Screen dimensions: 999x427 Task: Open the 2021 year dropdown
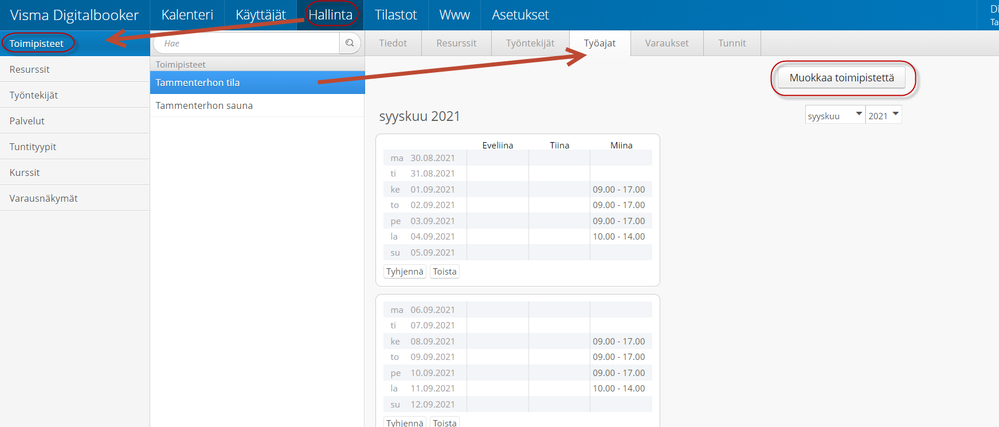tap(883, 115)
